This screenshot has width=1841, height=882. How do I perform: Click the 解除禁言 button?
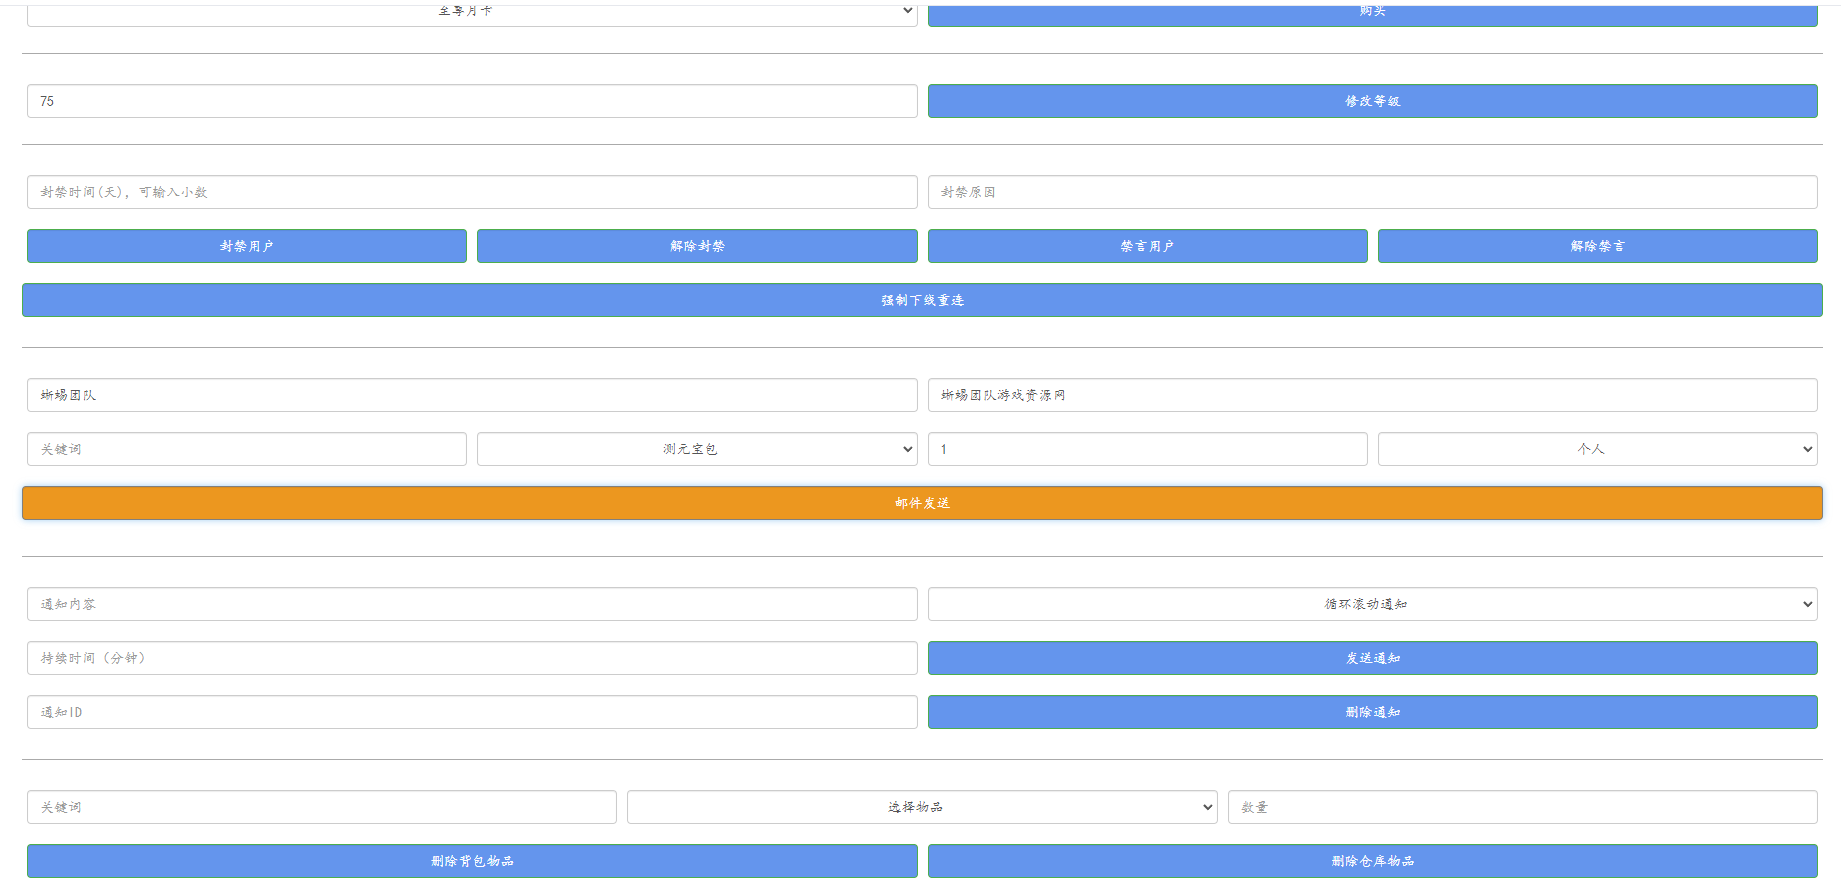[x=1597, y=246]
